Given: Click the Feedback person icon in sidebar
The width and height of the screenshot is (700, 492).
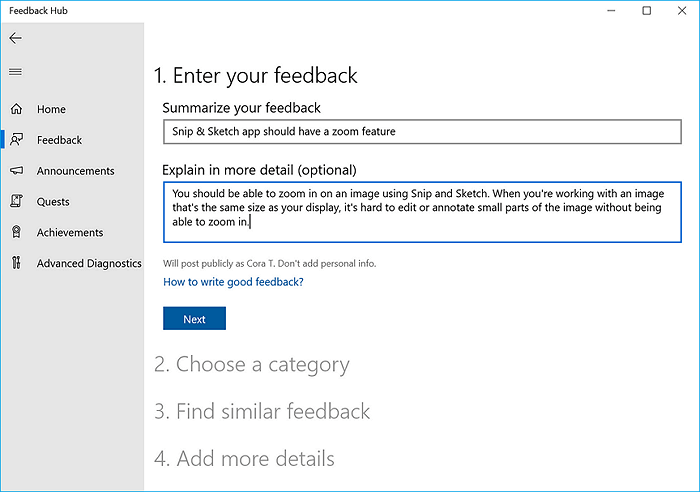Looking at the screenshot, I should point(16,140).
